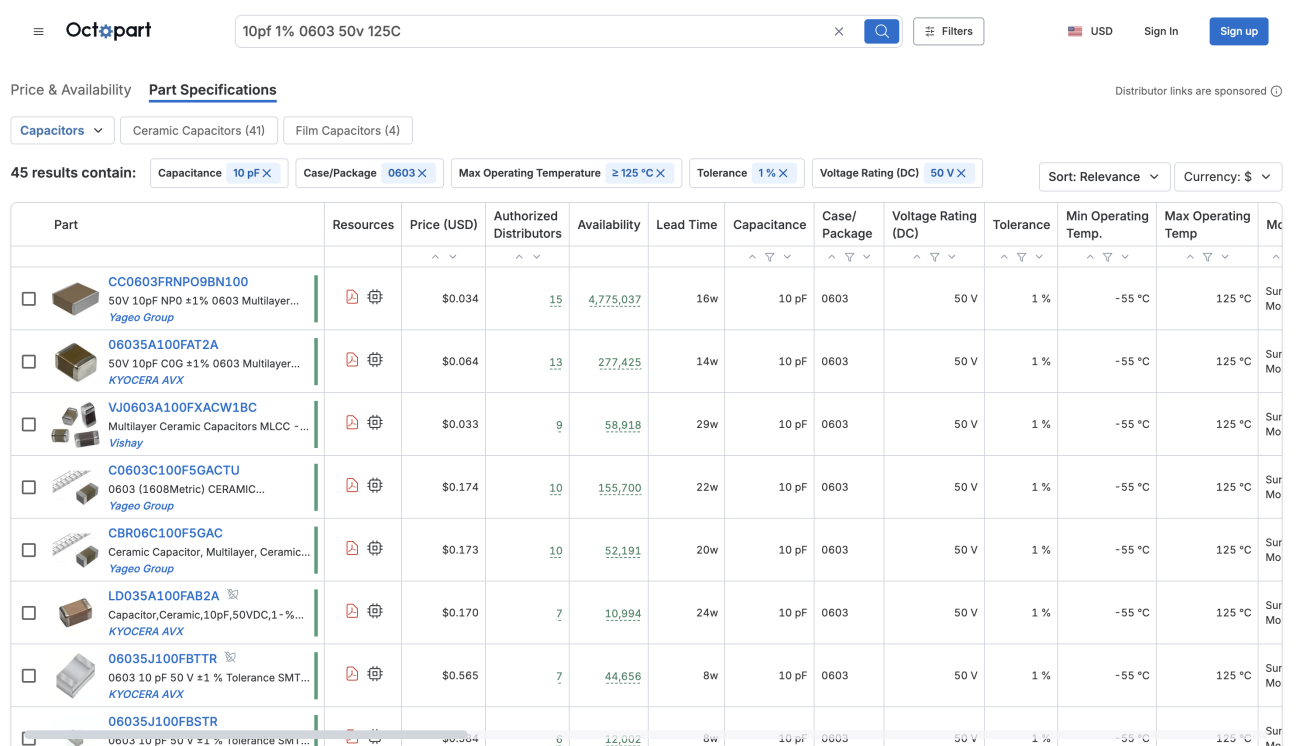Image resolution: width=1300 pixels, height=746 pixels.
Task: Open CAD model icon for 06035J100FBTTR
Action: (375, 674)
